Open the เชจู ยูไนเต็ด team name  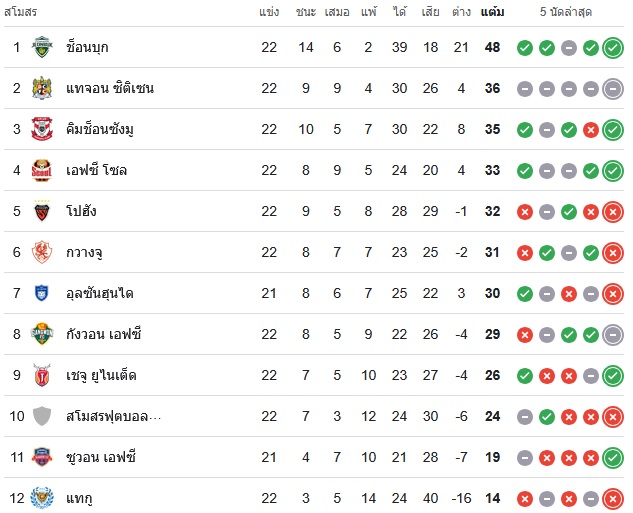(x=101, y=375)
